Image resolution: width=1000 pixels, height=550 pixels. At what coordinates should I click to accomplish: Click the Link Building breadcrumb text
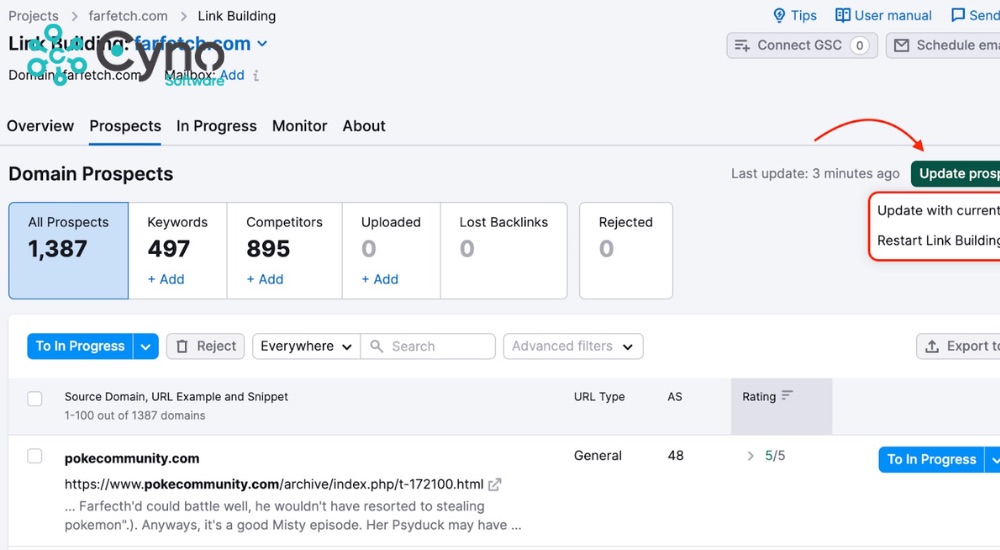237,16
